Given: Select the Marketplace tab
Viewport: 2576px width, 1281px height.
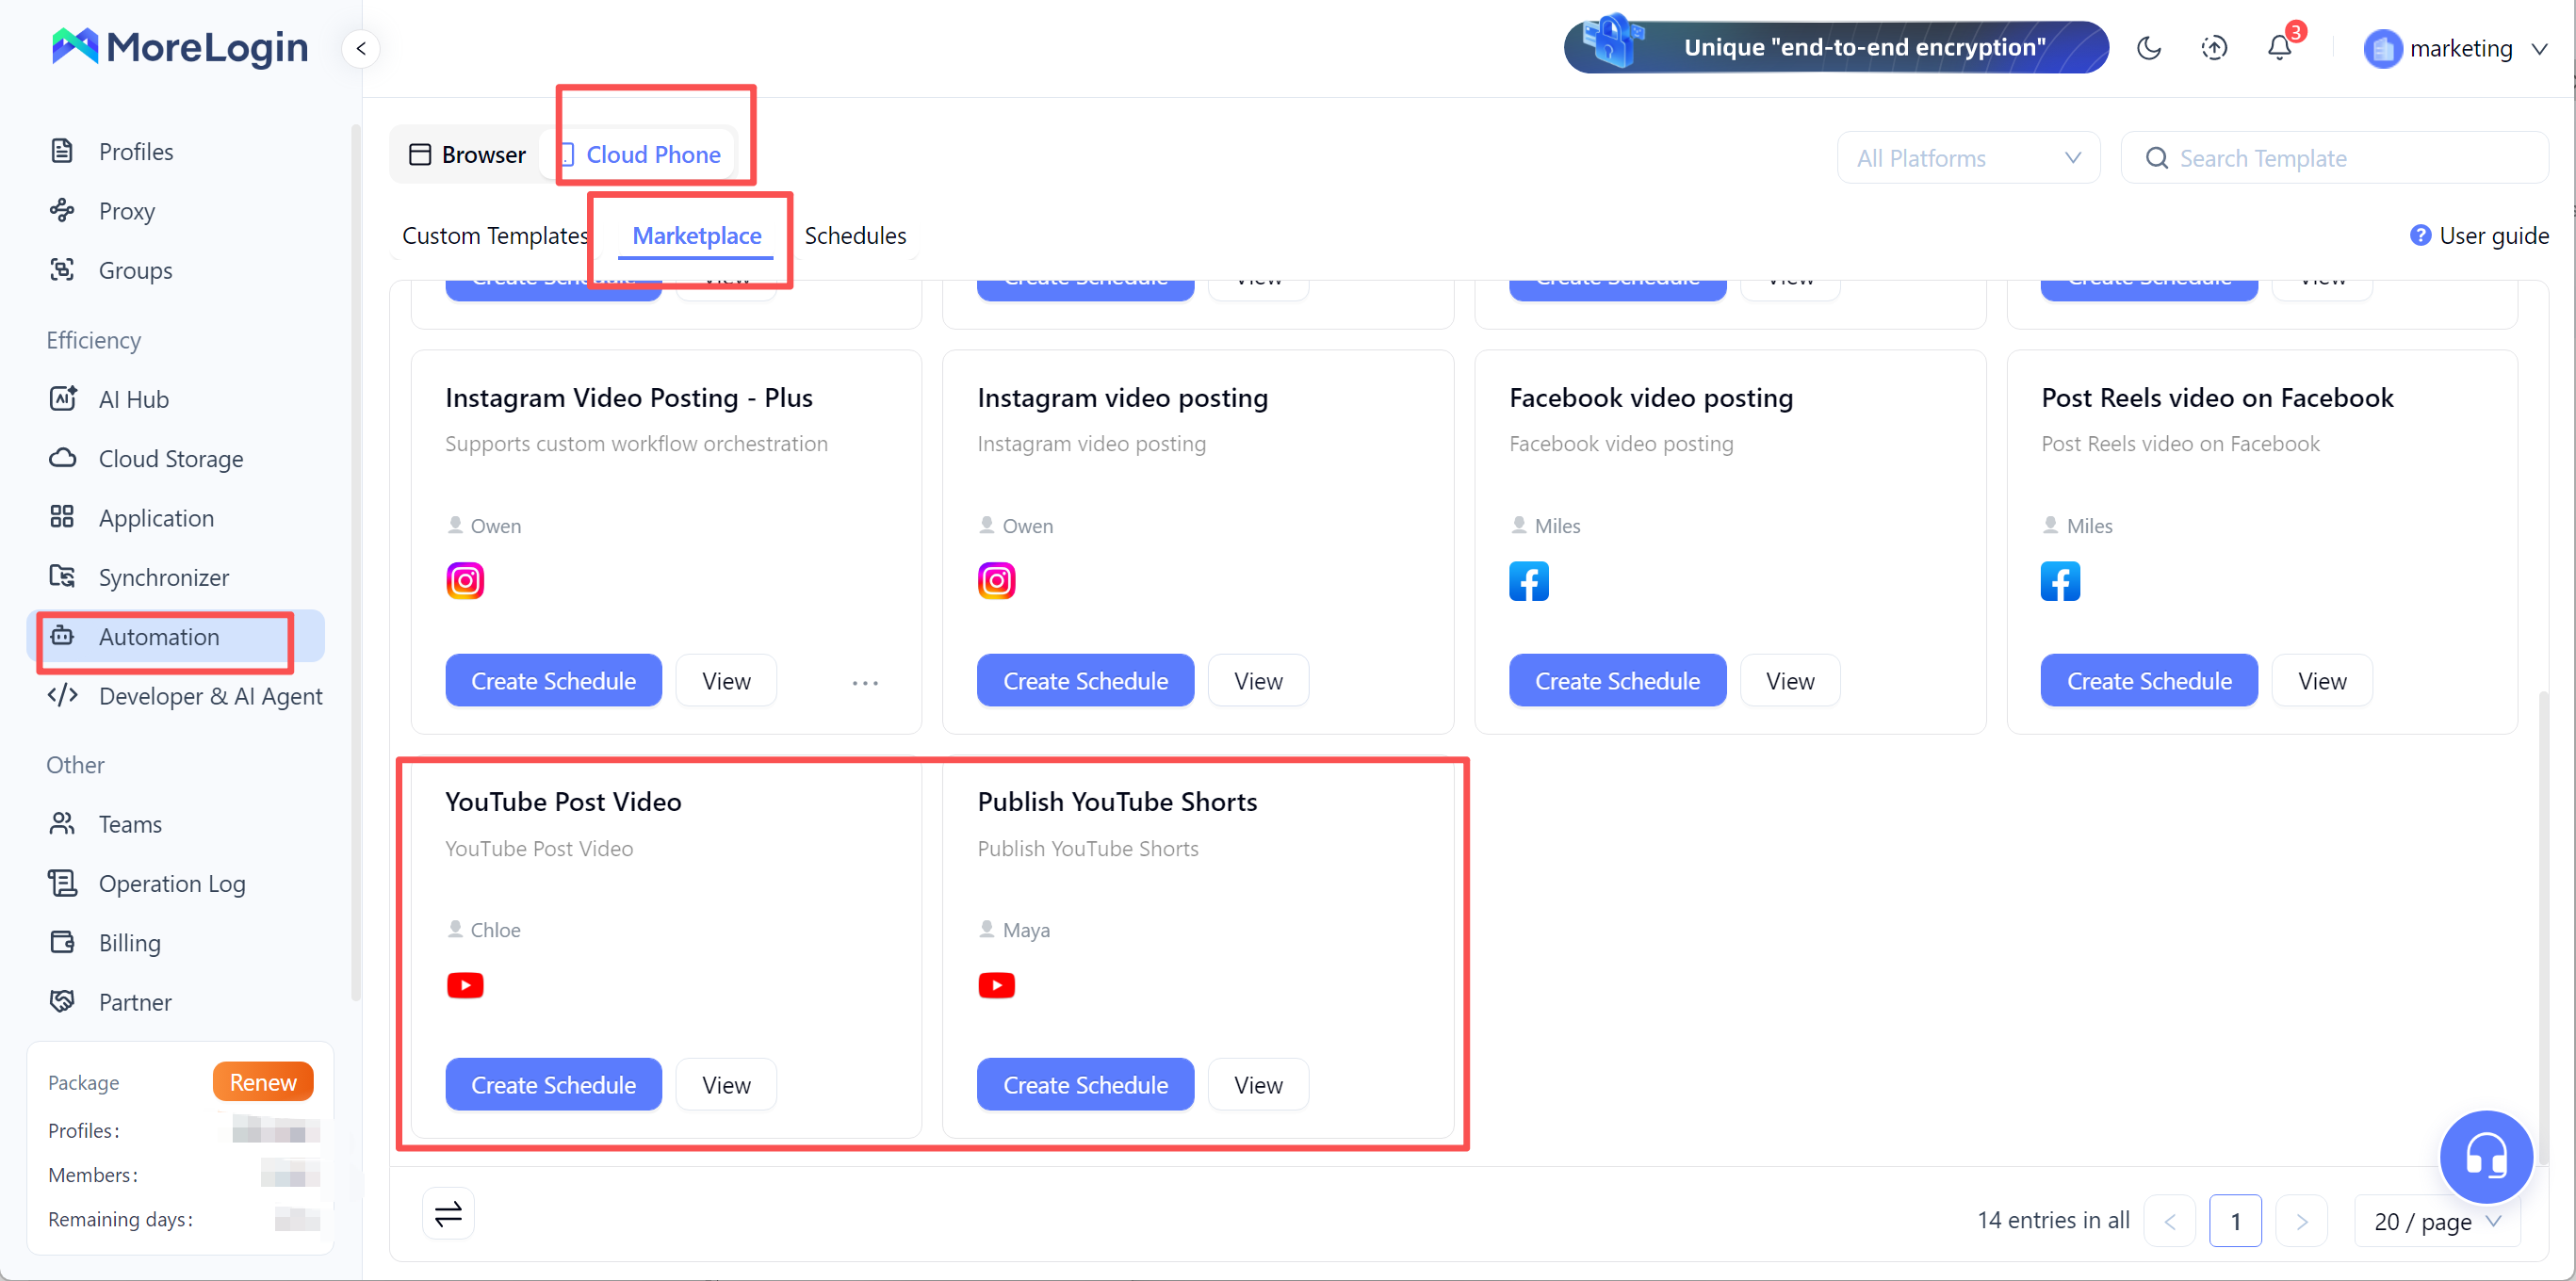Looking at the screenshot, I should click(697, 235).
